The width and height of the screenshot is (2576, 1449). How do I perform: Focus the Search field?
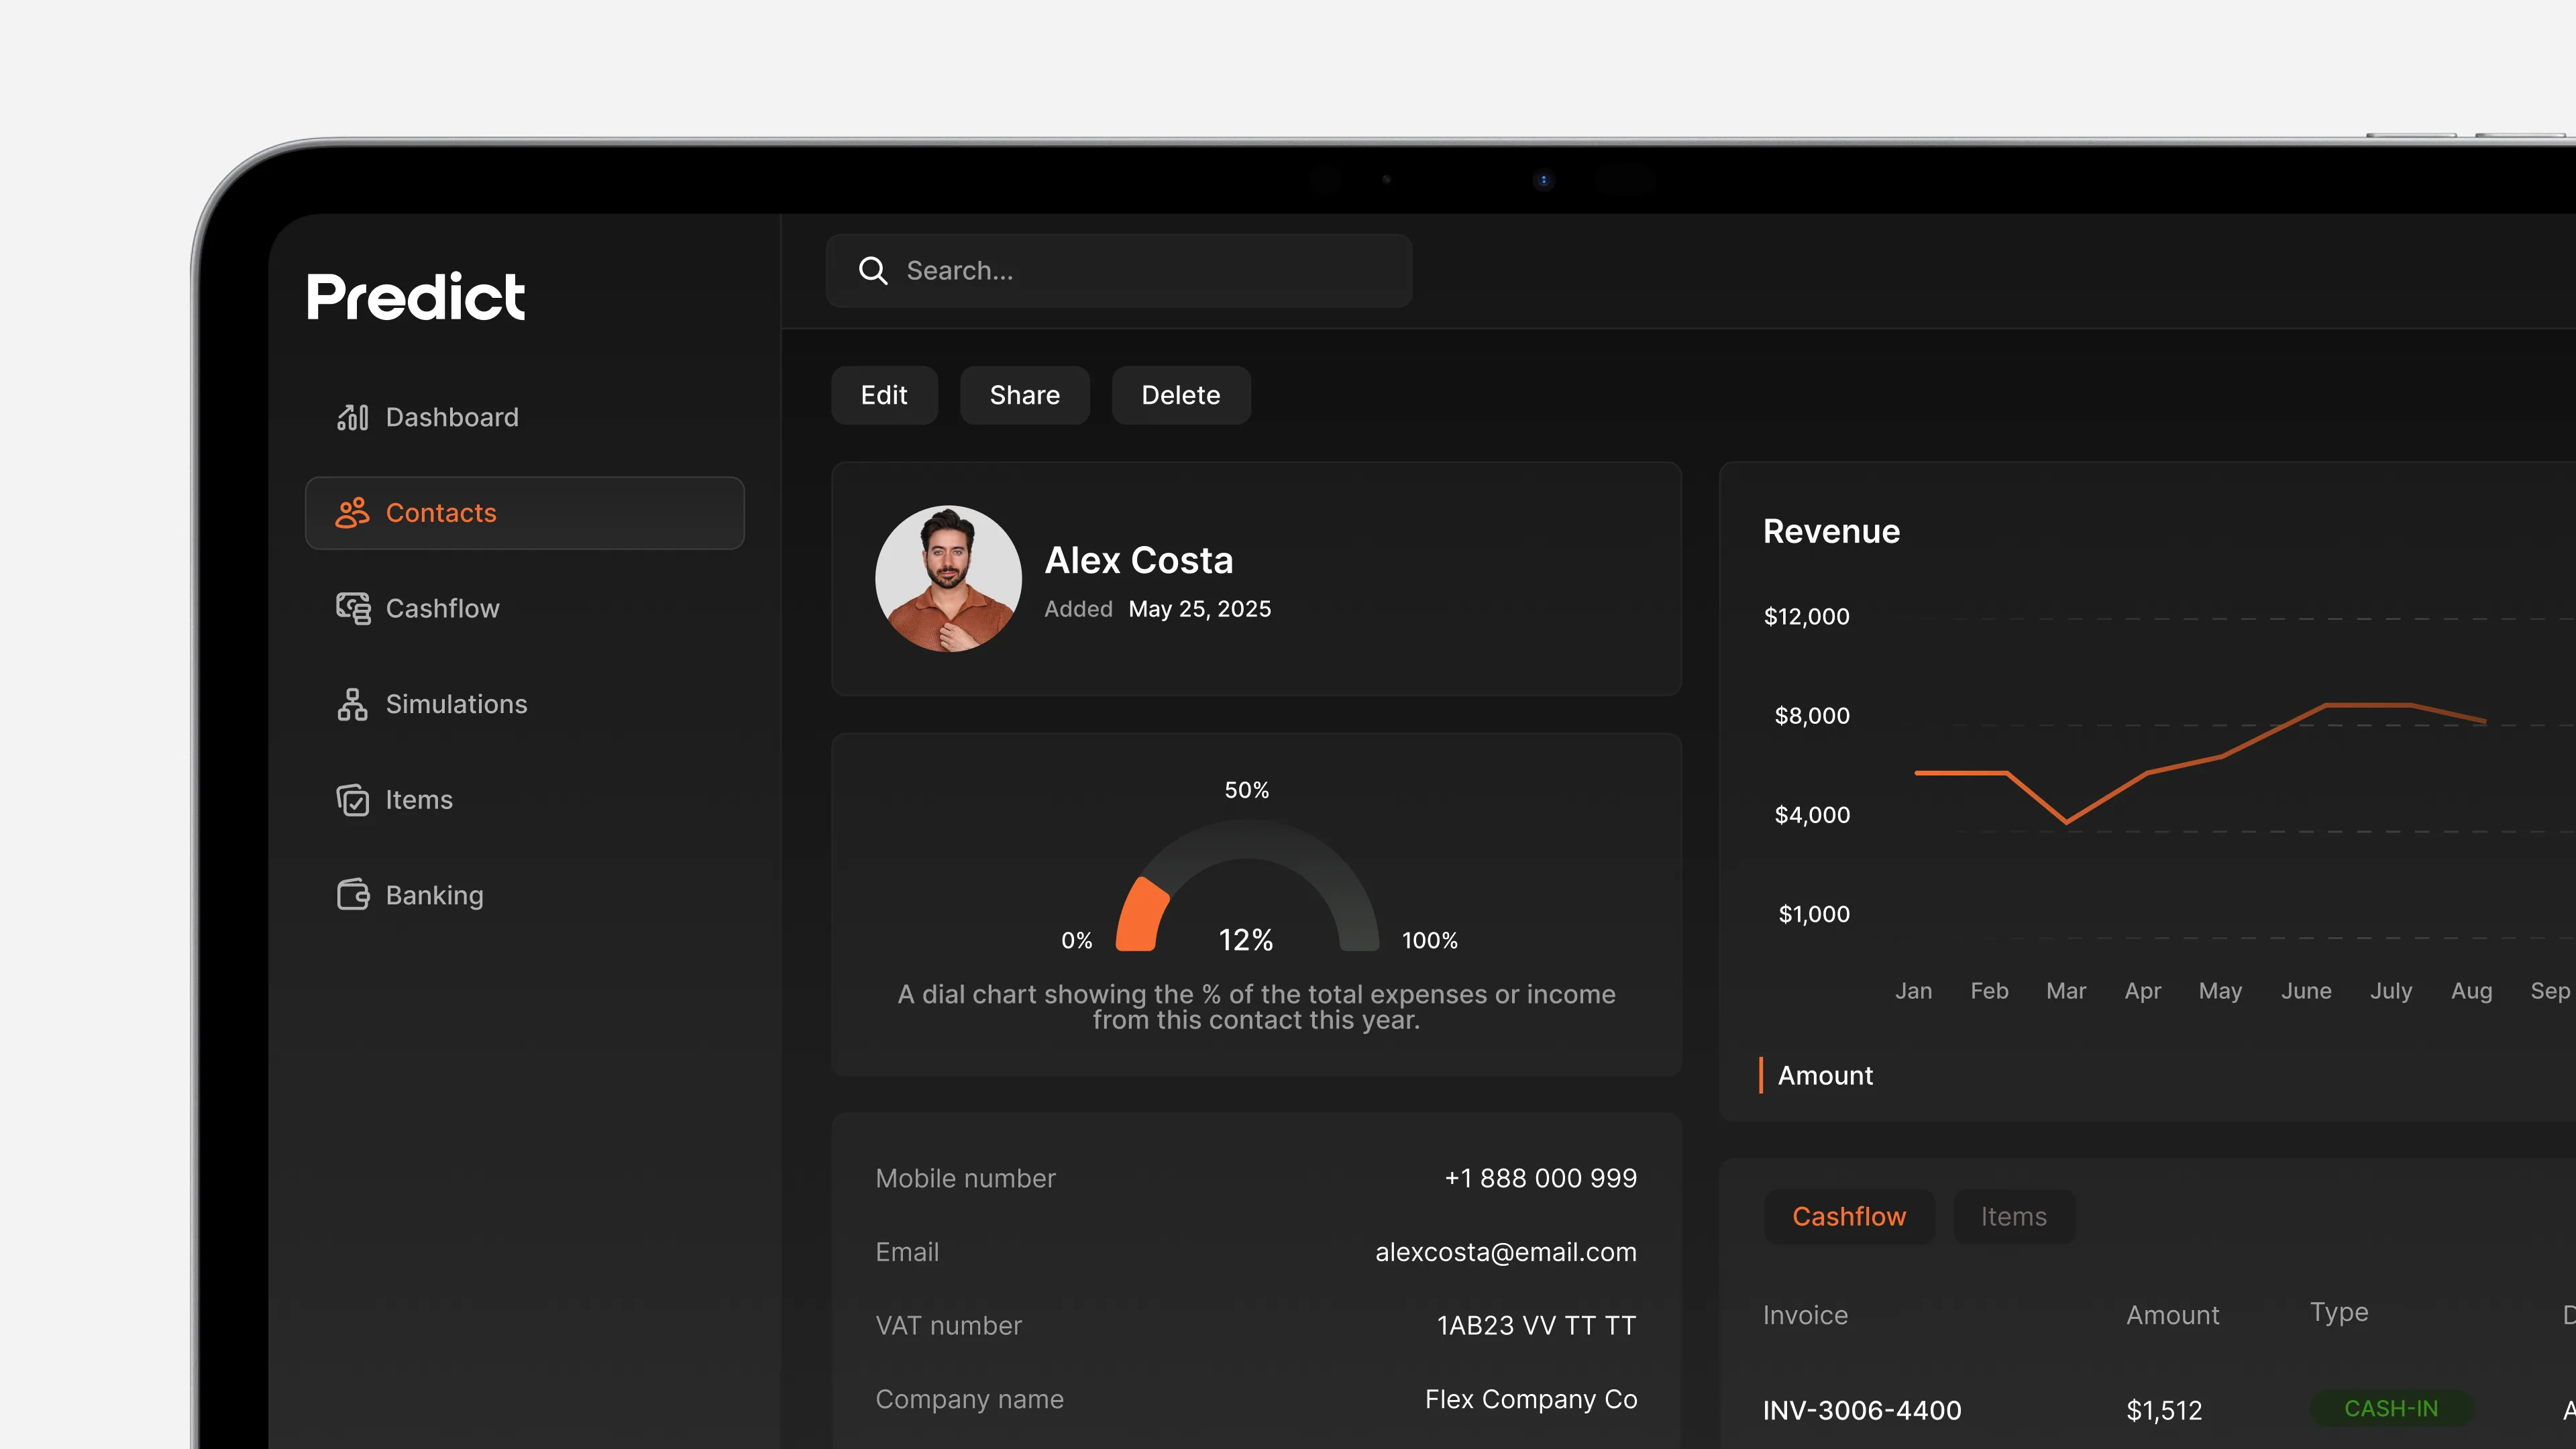tap(1119, 271)
